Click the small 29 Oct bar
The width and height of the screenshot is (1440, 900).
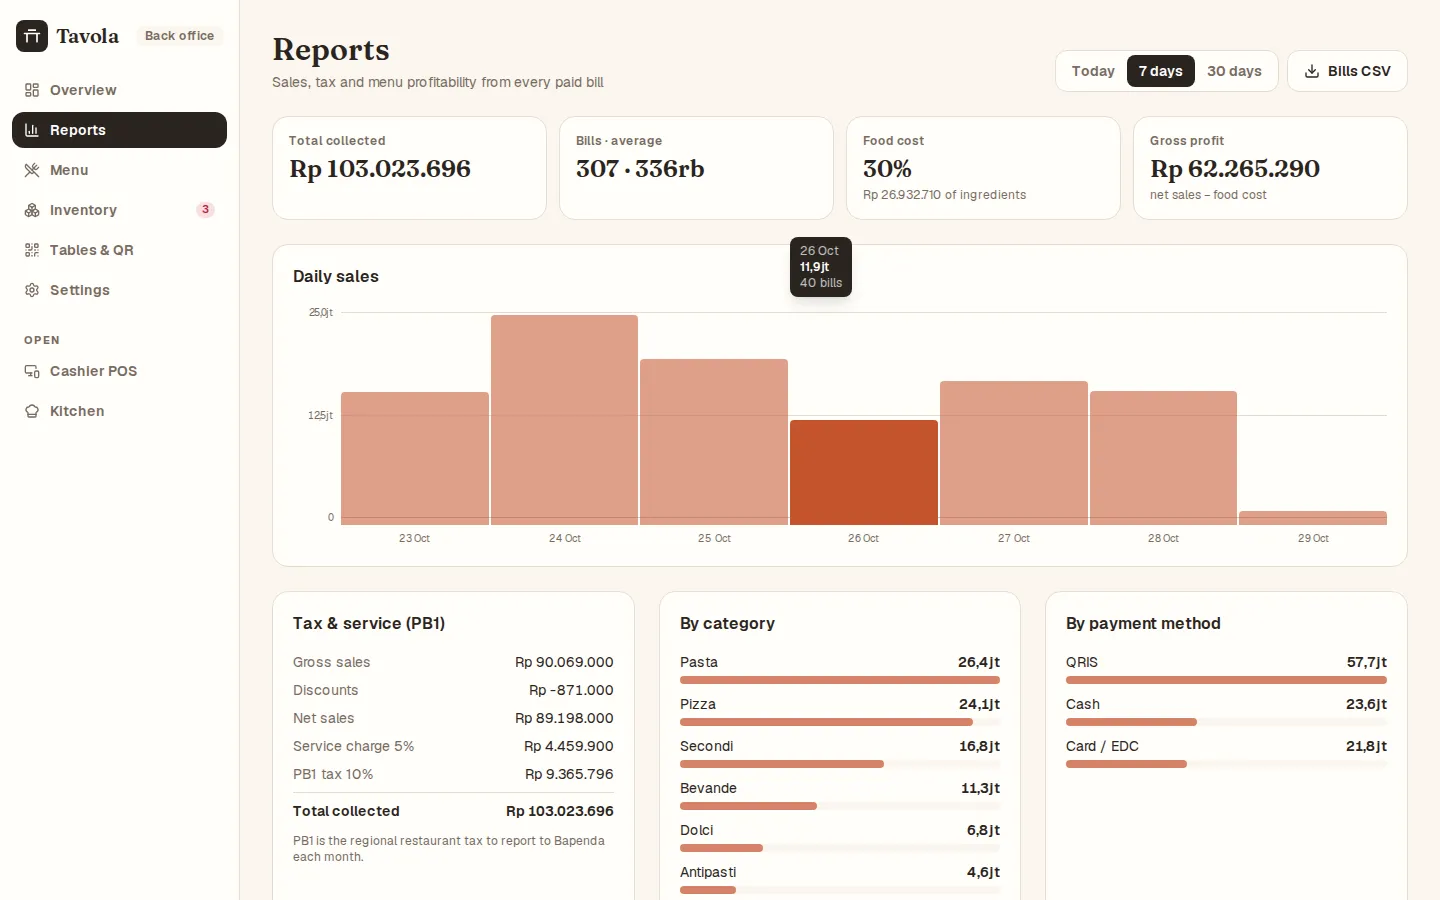point(1313,518)
